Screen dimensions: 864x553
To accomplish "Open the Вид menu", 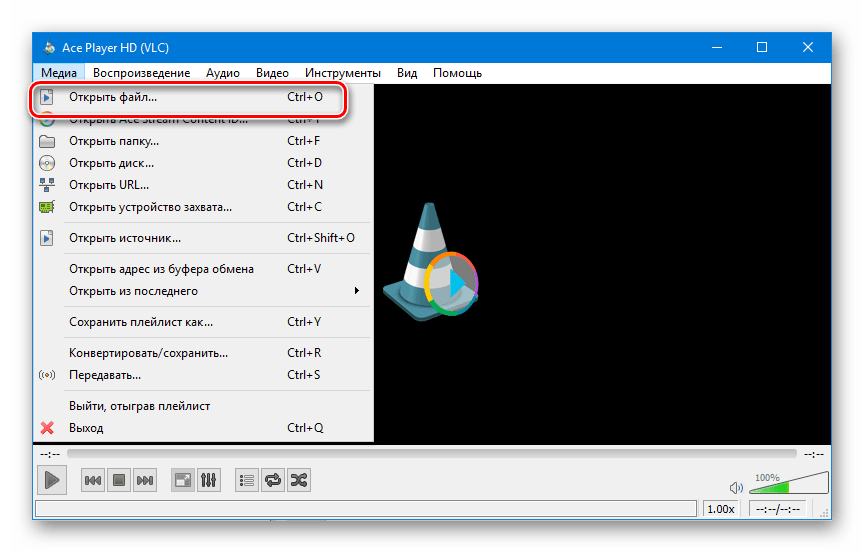I will pos(407,73).
